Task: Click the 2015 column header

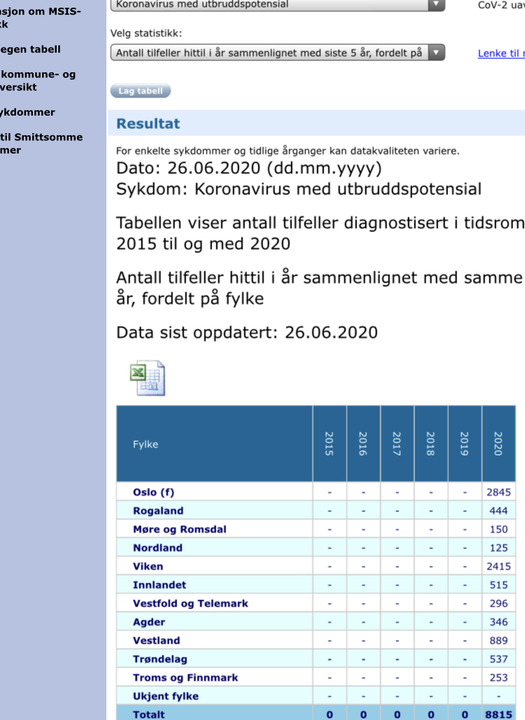Action: [329, 444]
